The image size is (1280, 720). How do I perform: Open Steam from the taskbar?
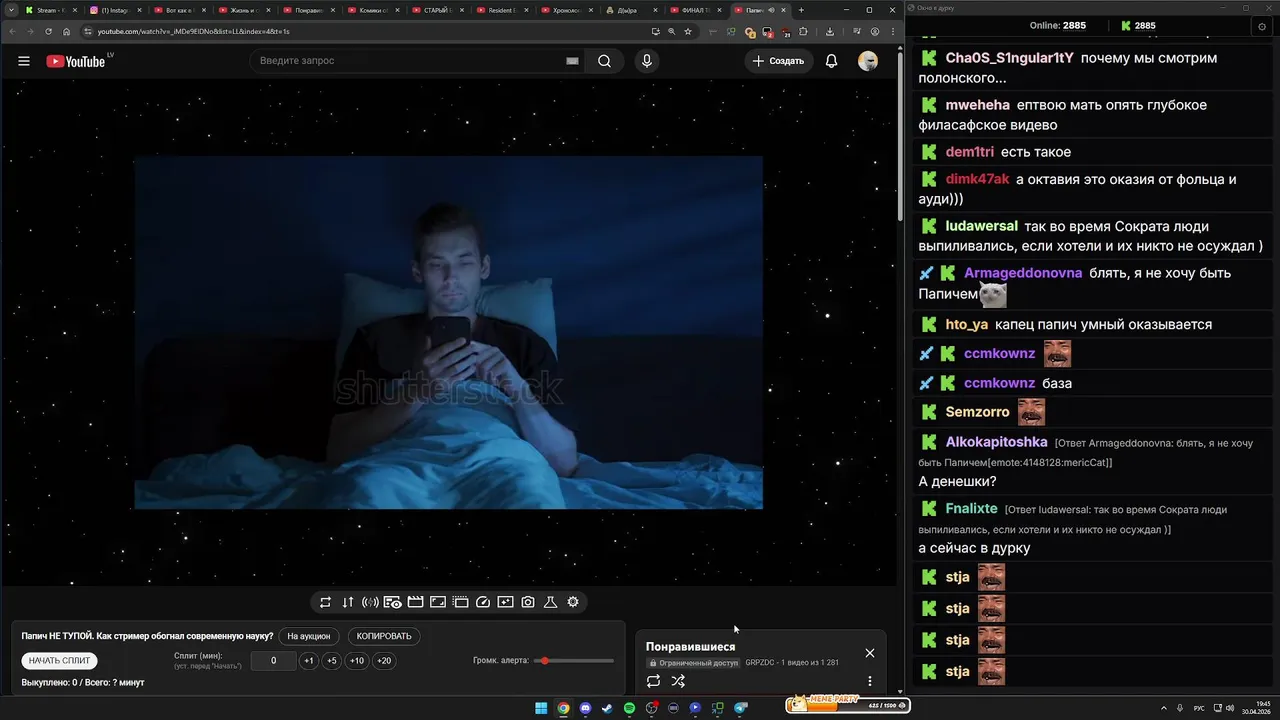pos(607,708)
